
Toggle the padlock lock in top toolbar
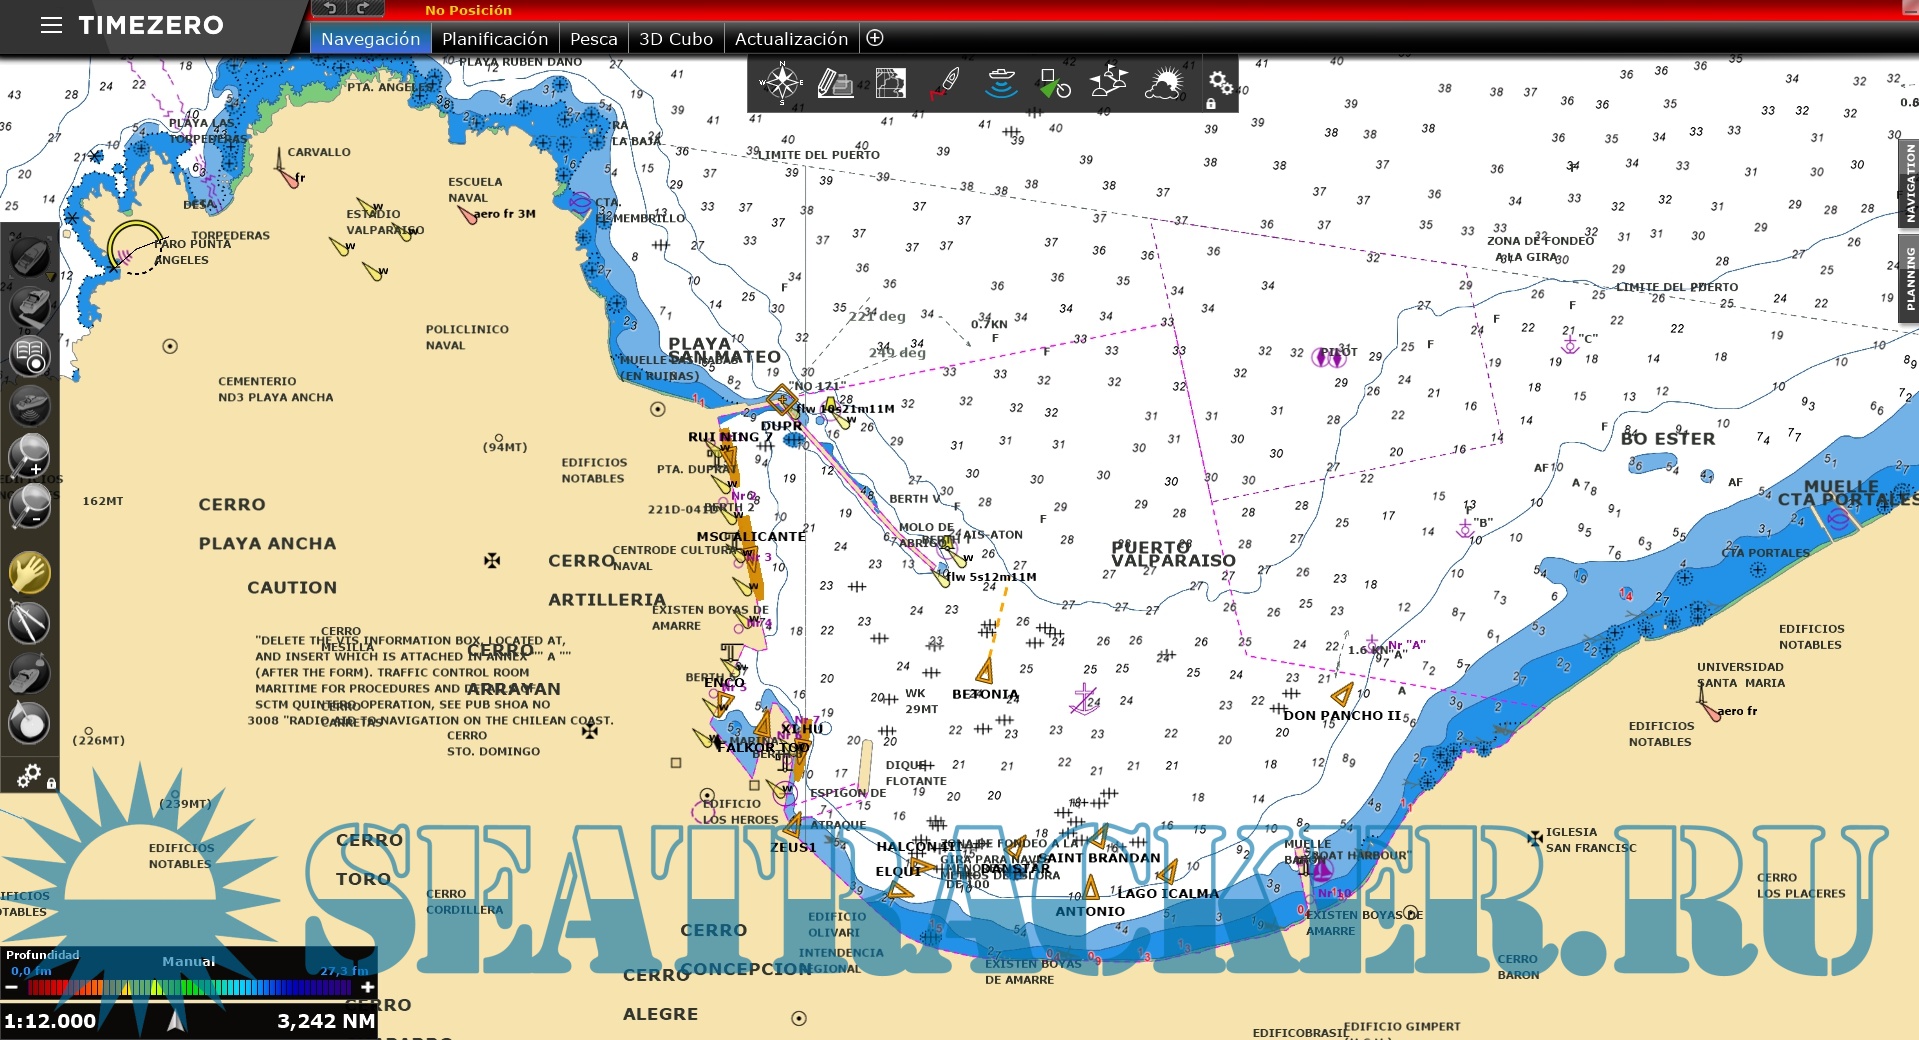click(x=1213, y=103)
